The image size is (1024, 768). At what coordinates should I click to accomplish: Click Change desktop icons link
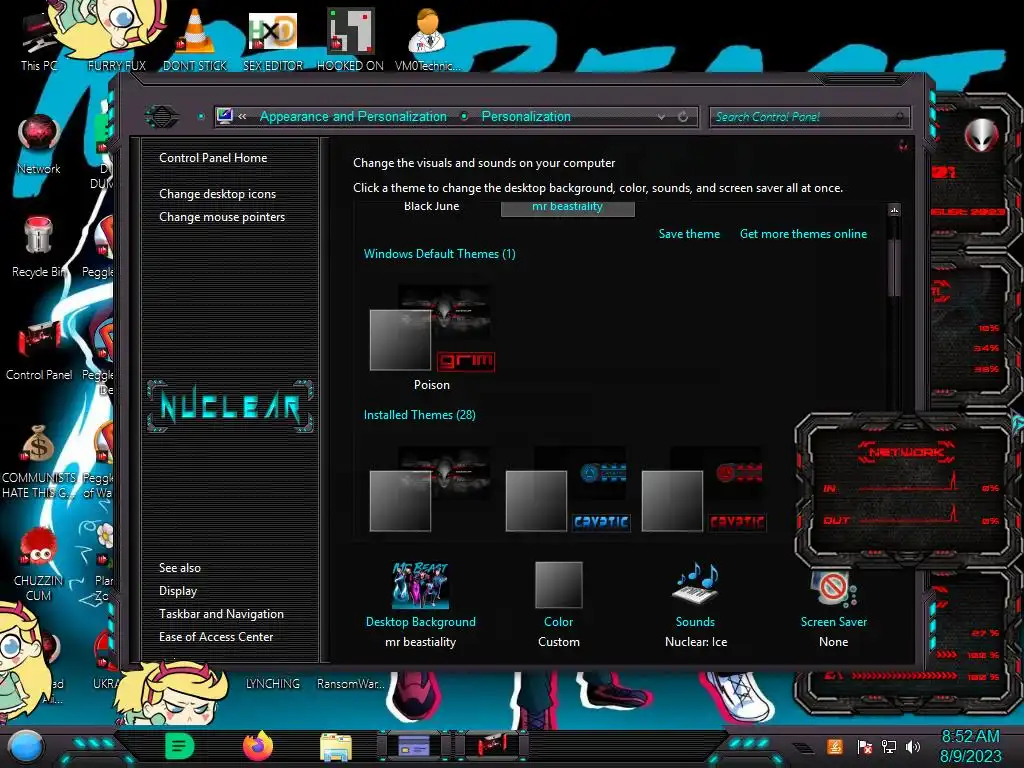tap(217, 194)
